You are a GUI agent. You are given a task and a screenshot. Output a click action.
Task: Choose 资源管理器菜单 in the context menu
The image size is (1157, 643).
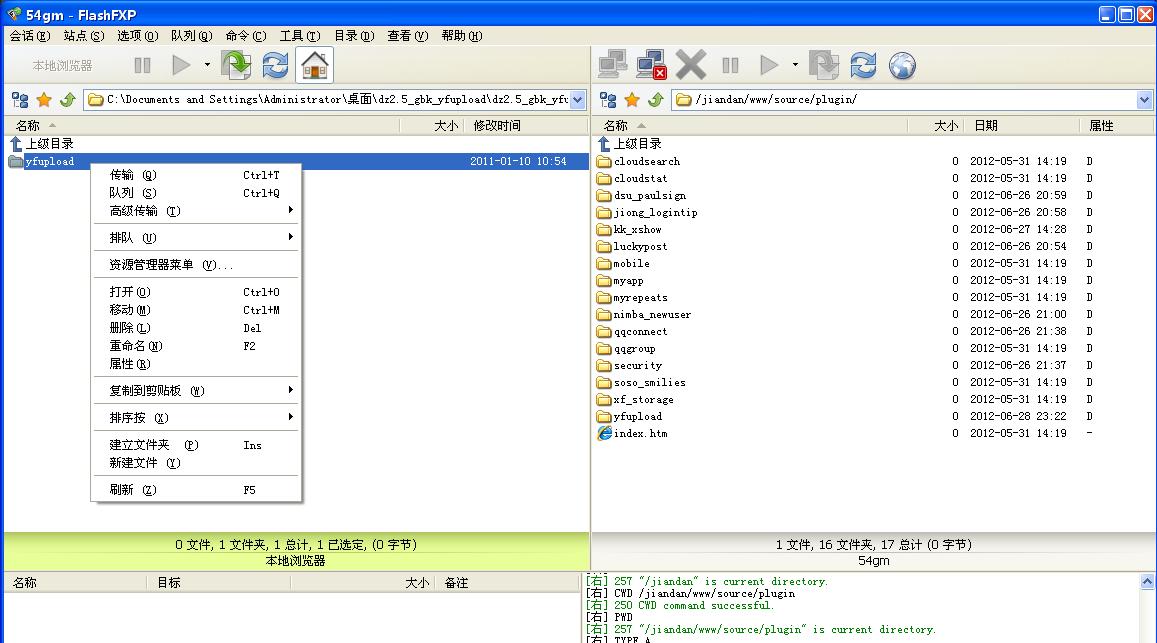196,265
